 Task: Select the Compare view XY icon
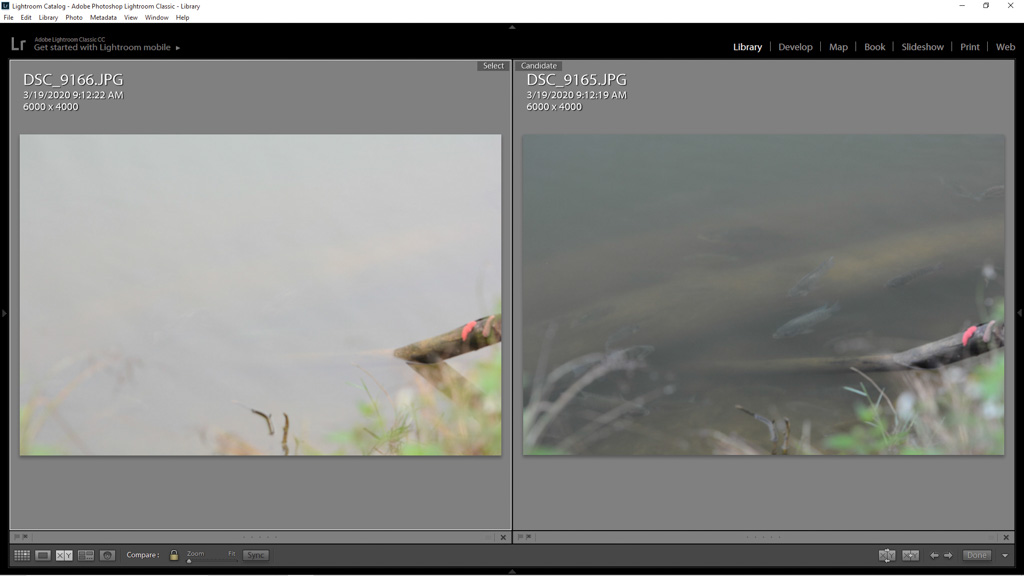pos(64,555)
